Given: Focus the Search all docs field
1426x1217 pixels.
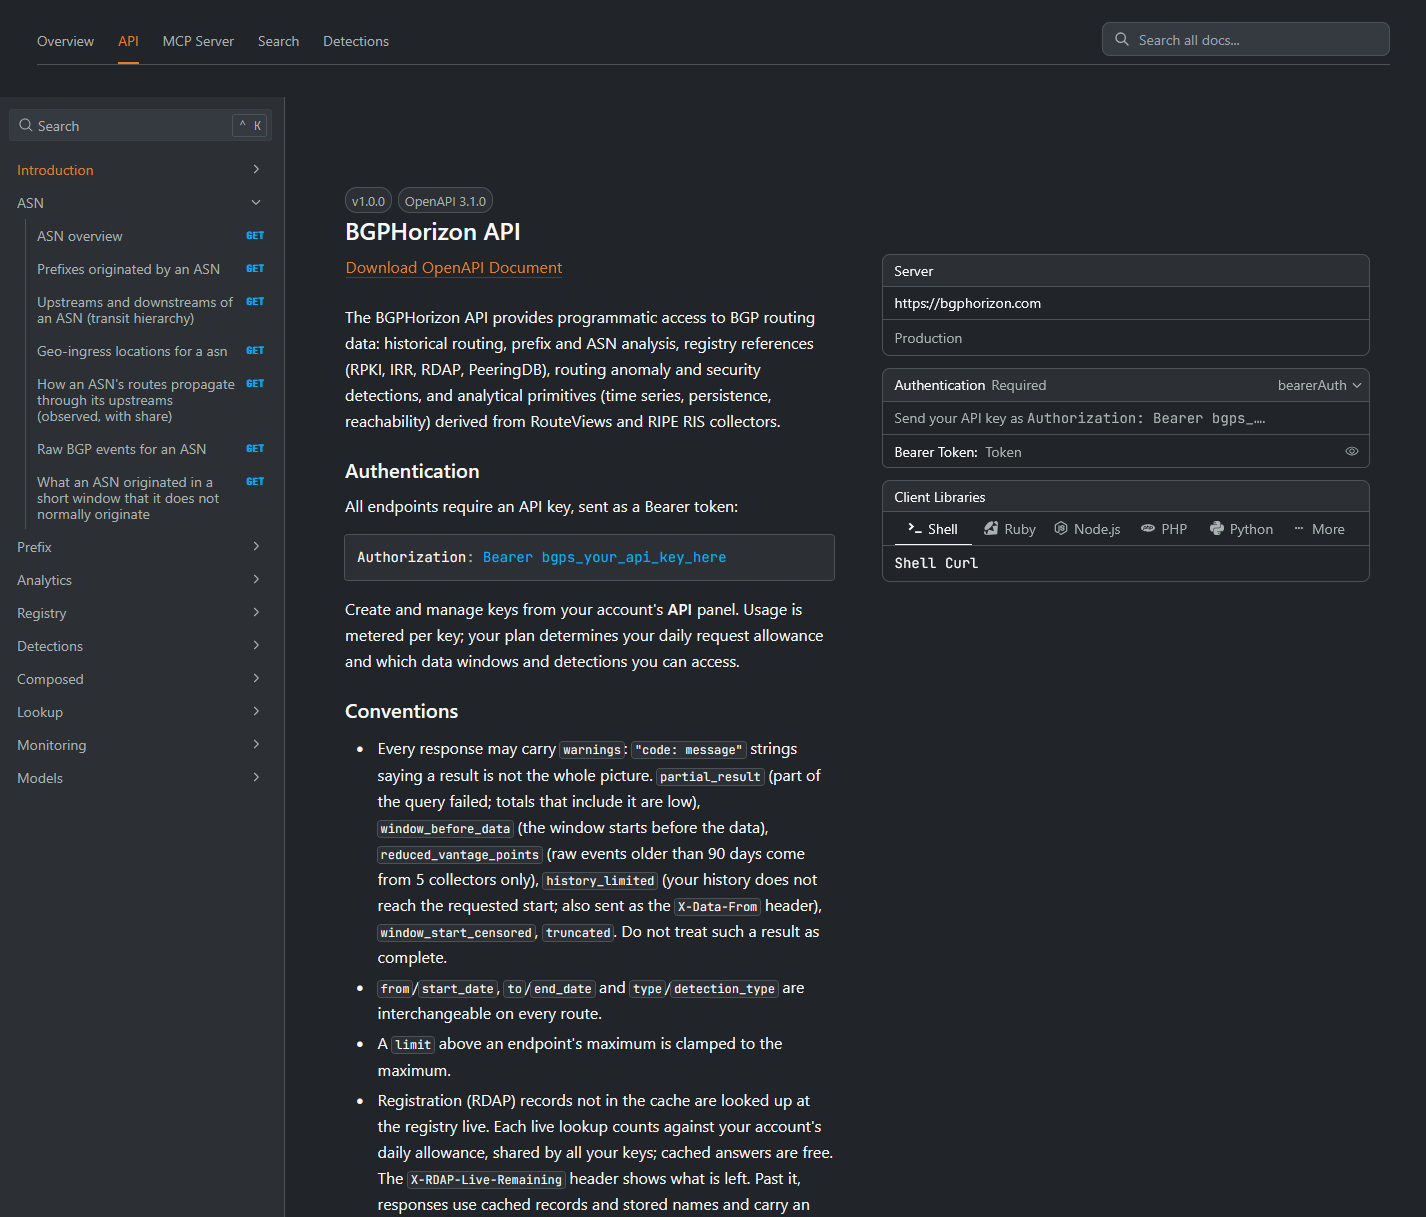Looking at the screenshot, I should click(x=1245, y=40).
